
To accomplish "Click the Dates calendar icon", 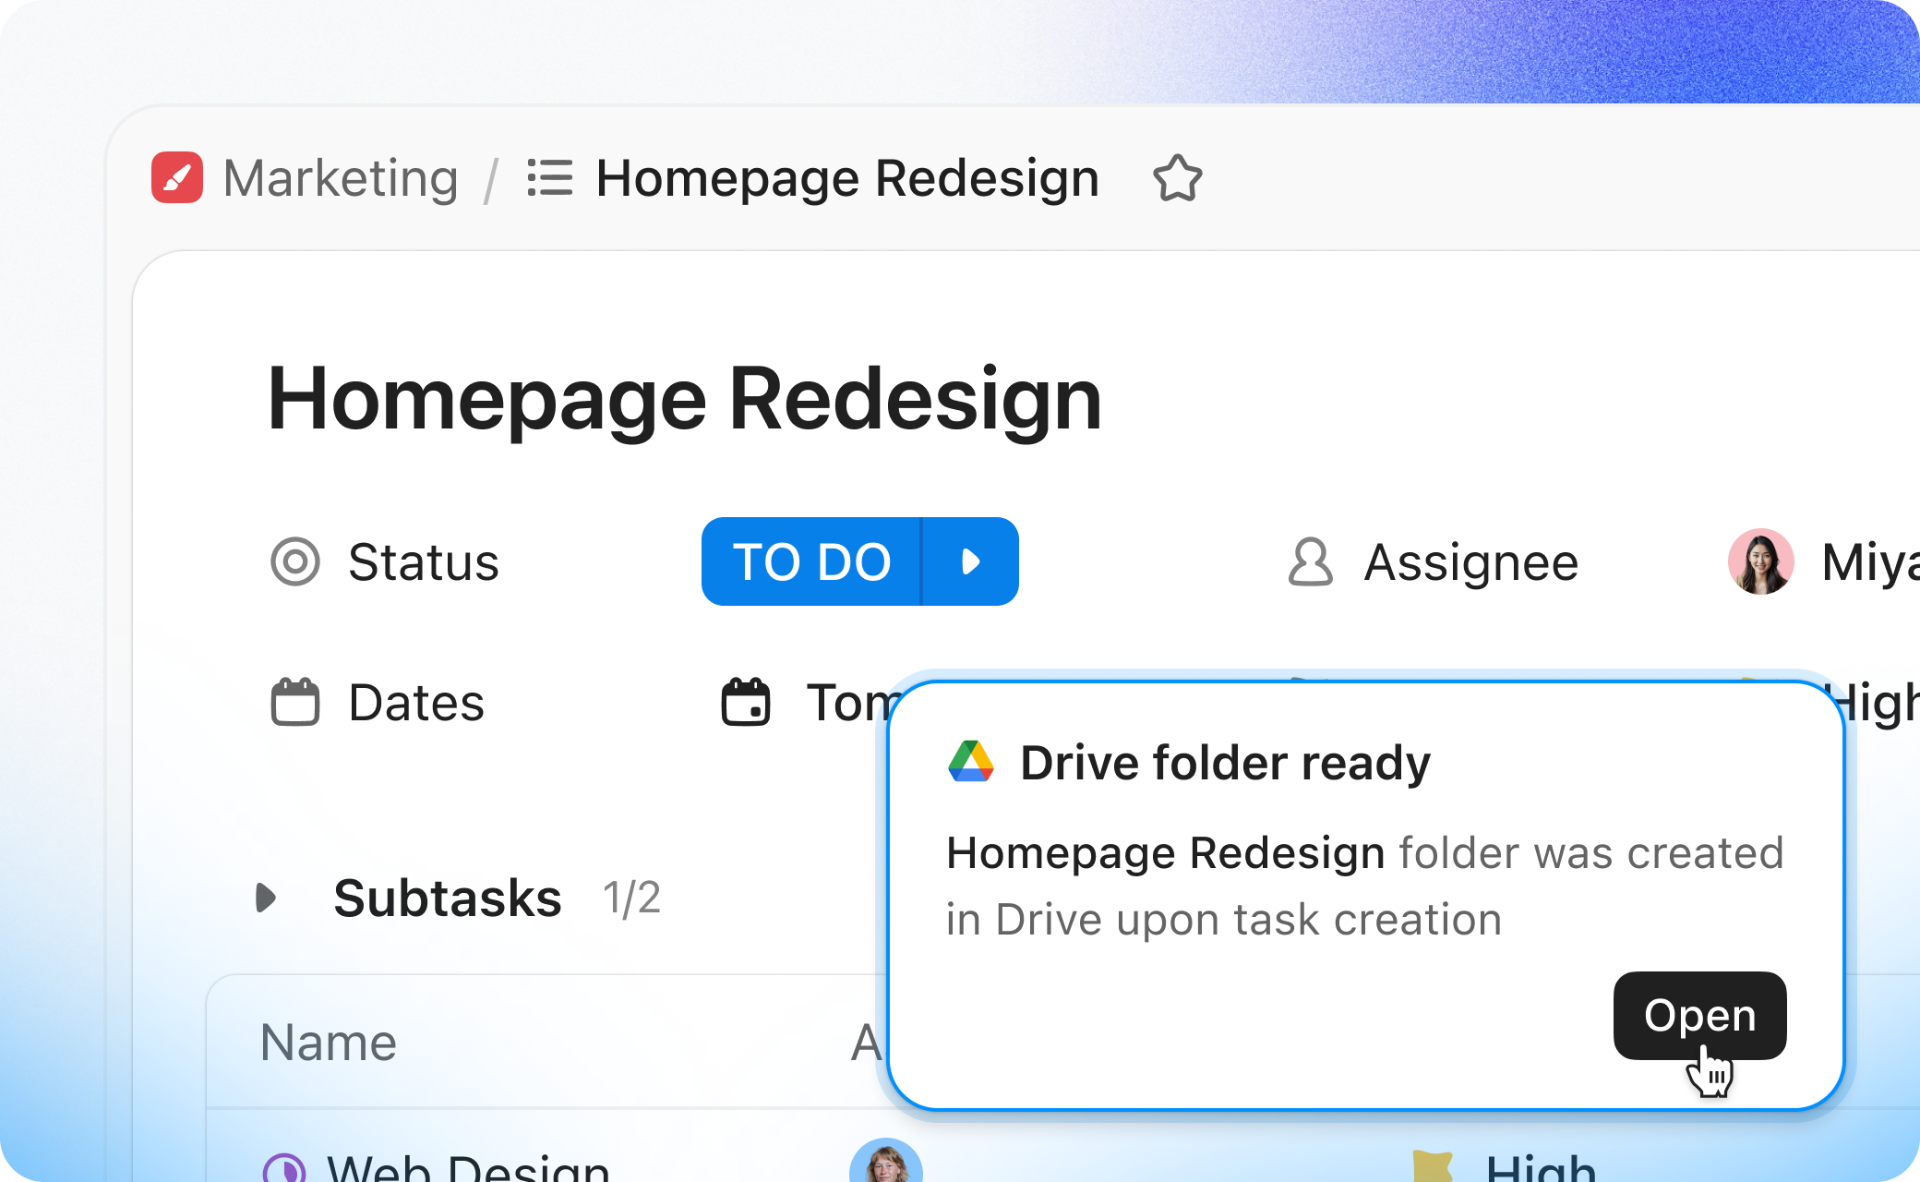I will click(x=295, y=702).
